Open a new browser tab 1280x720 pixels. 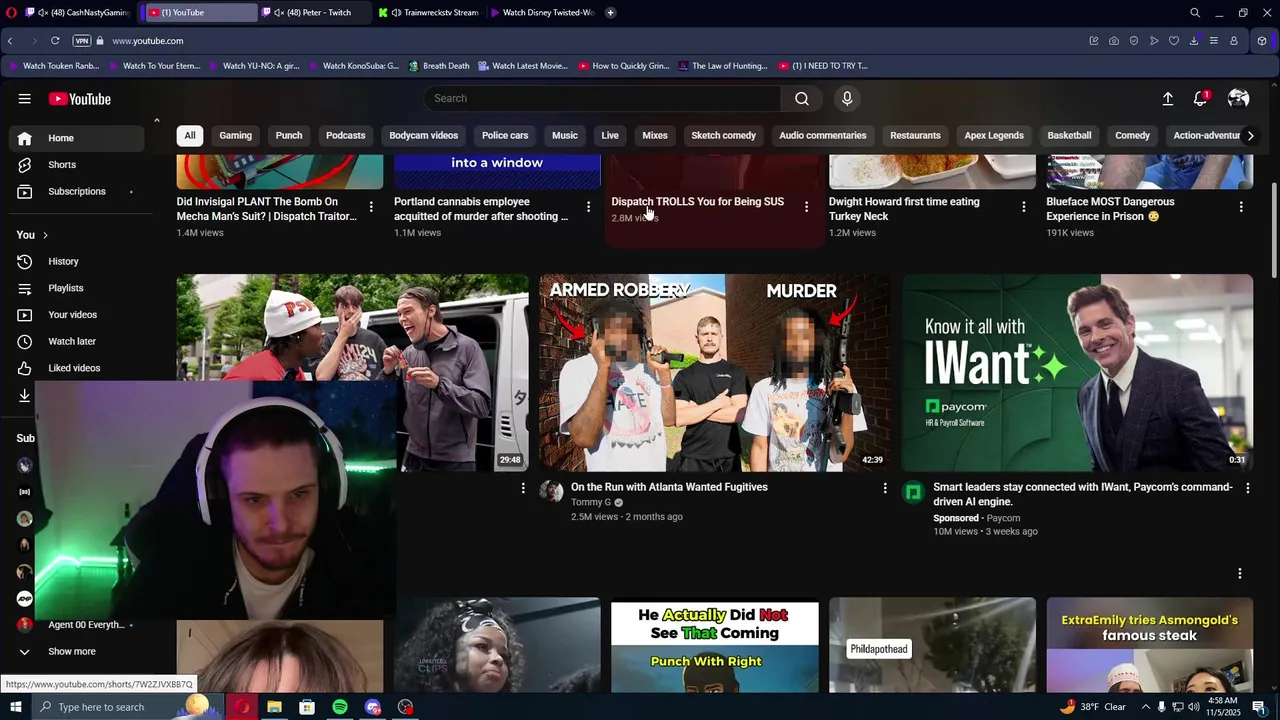click(610, 13)
